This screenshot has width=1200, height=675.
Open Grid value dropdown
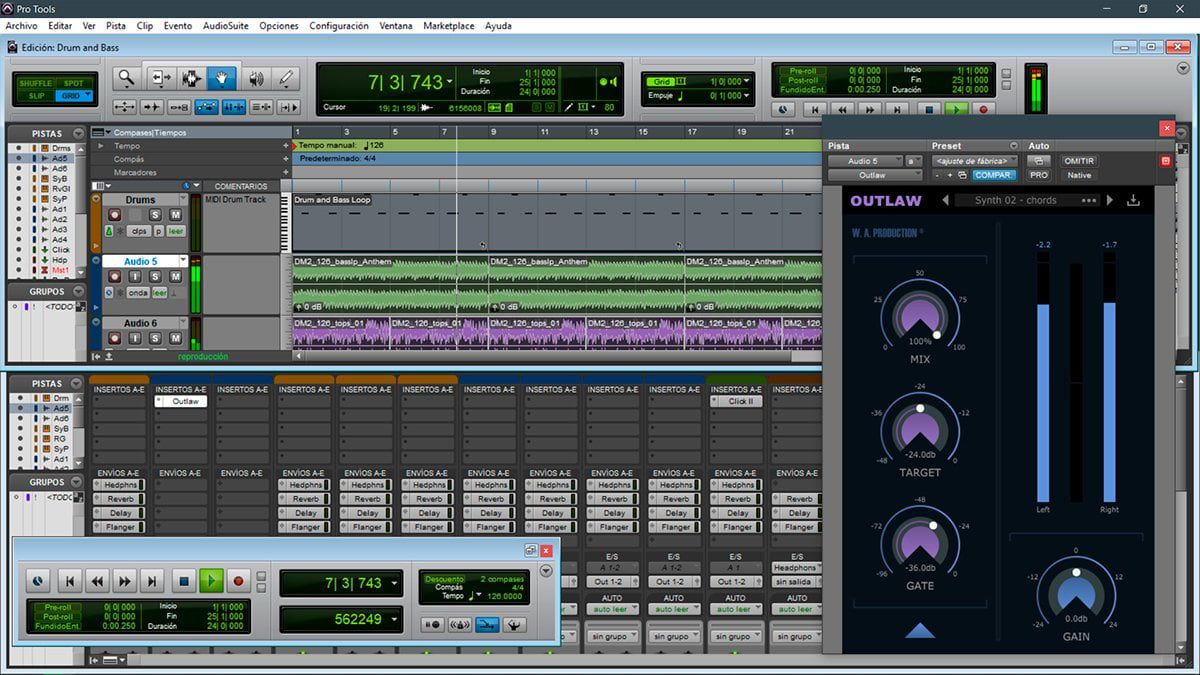(745, 82)
